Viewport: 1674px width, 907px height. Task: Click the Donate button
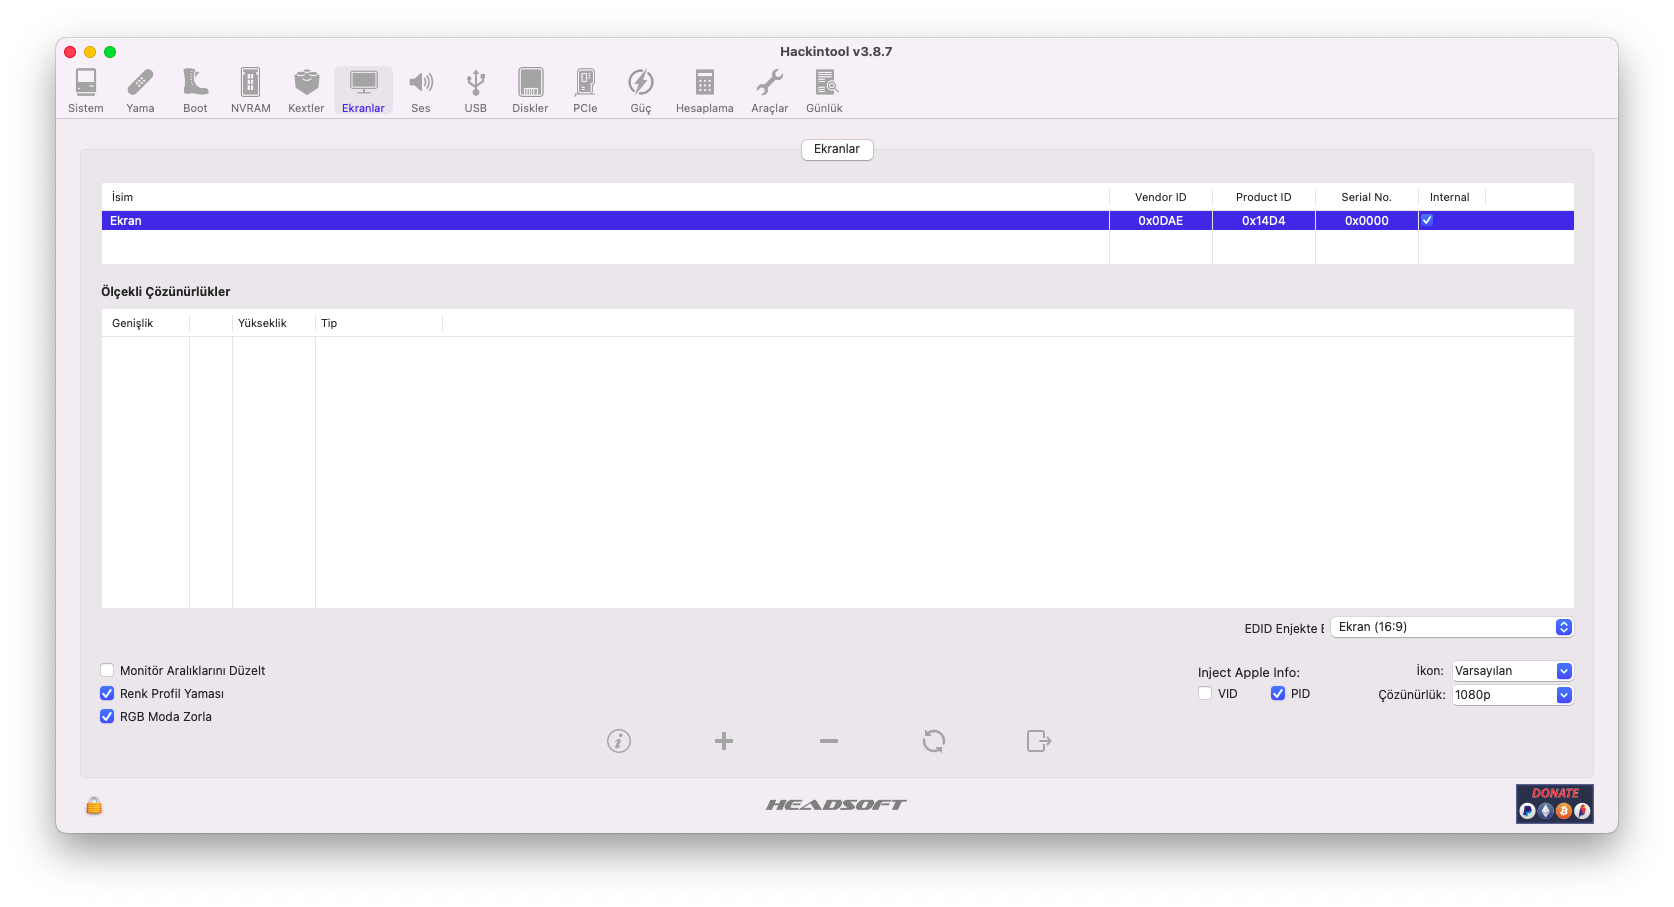coord(1554,803)
